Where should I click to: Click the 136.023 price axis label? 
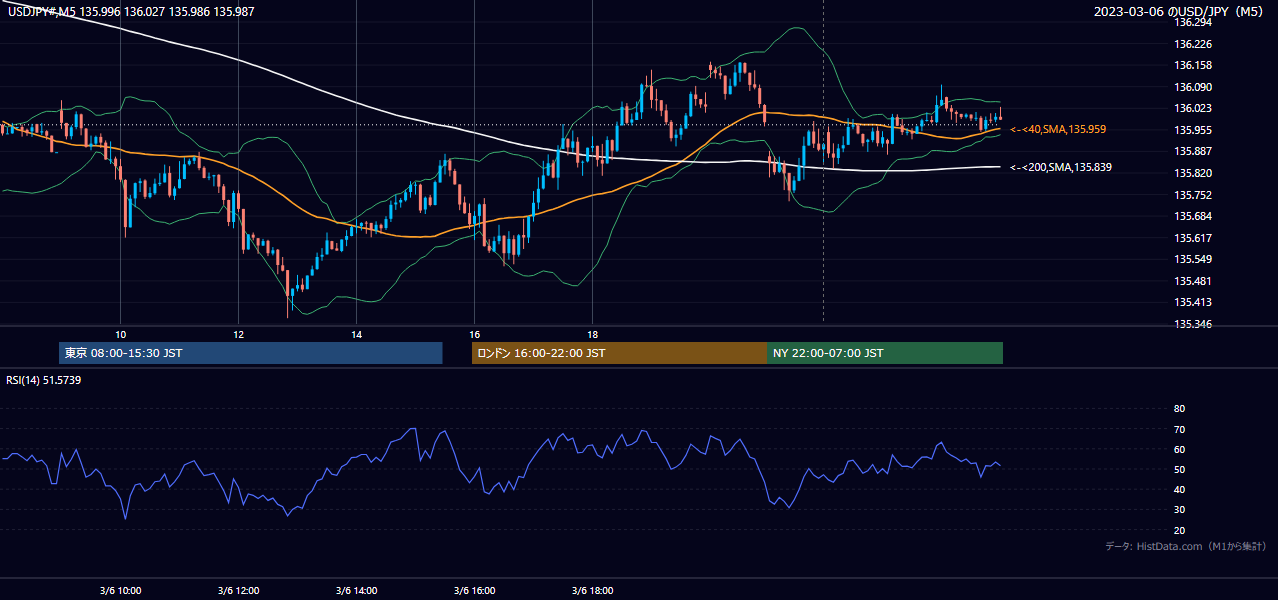pos(1192,108)
